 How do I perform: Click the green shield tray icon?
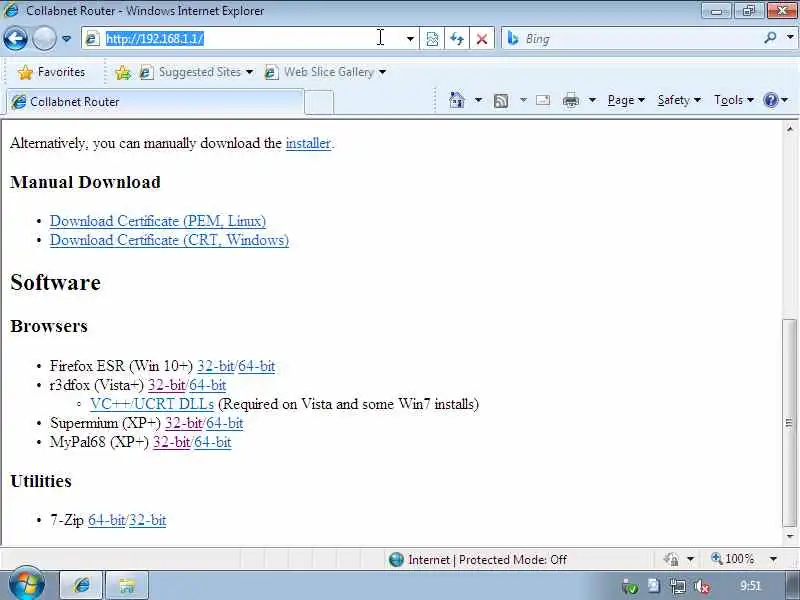[631, 588]
